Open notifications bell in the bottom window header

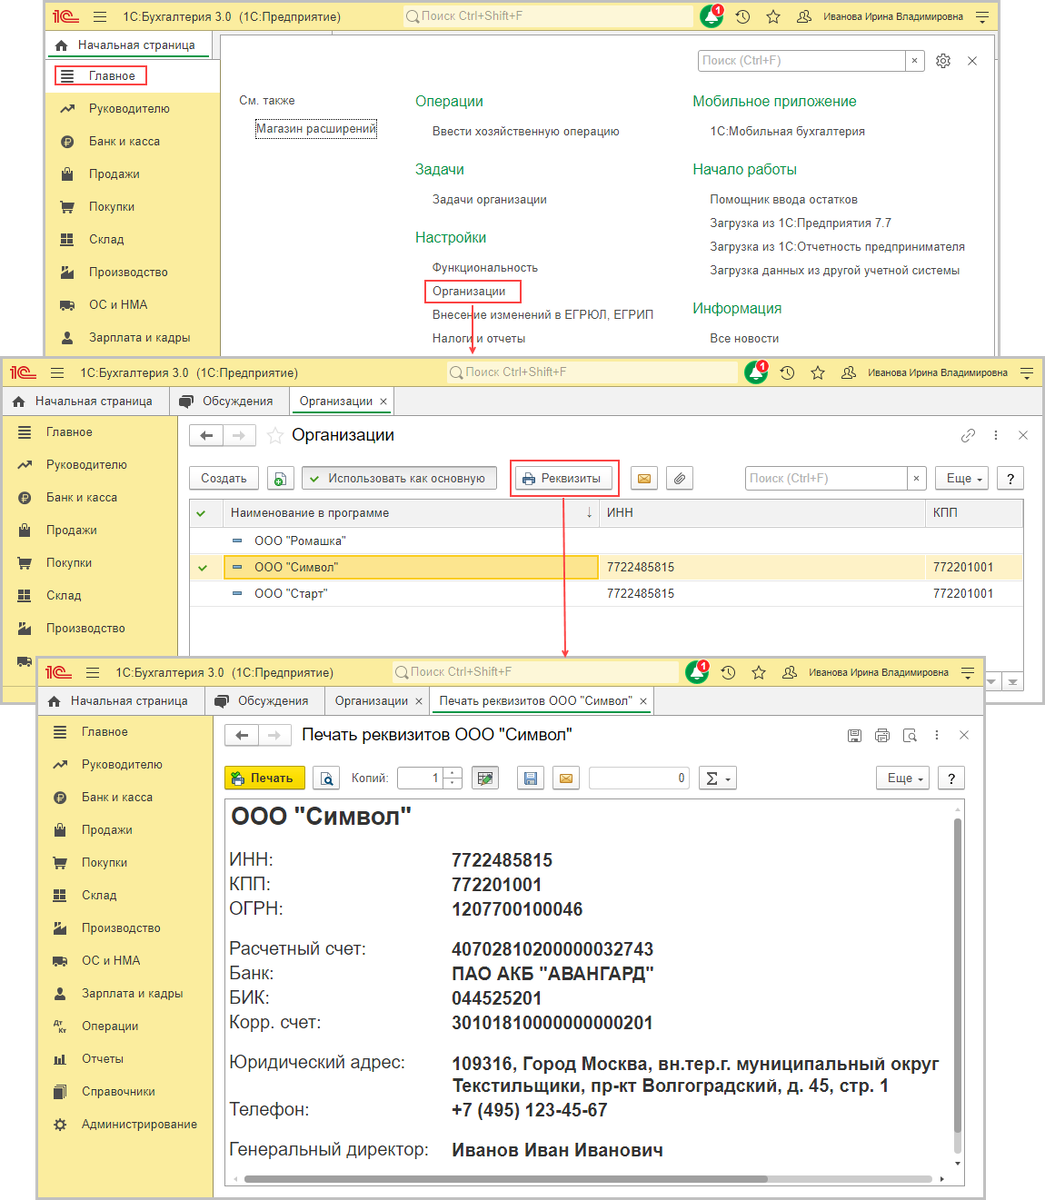(697, 672)
